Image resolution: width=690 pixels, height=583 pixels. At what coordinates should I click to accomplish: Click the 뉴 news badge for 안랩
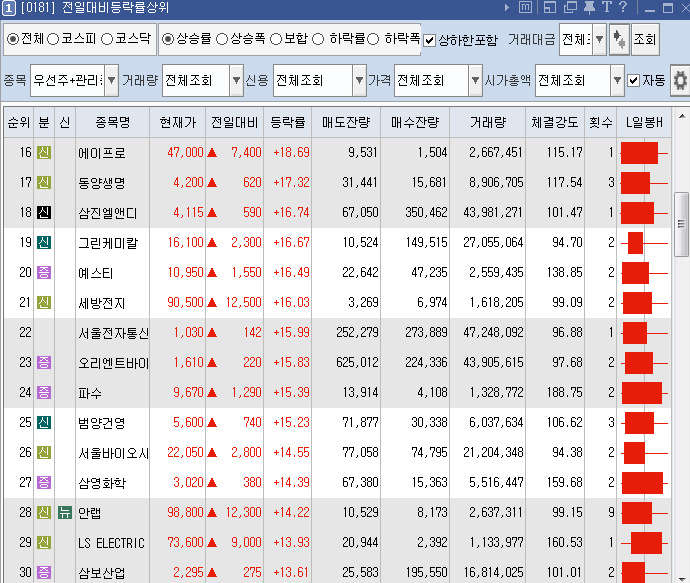tap(65, 513)
